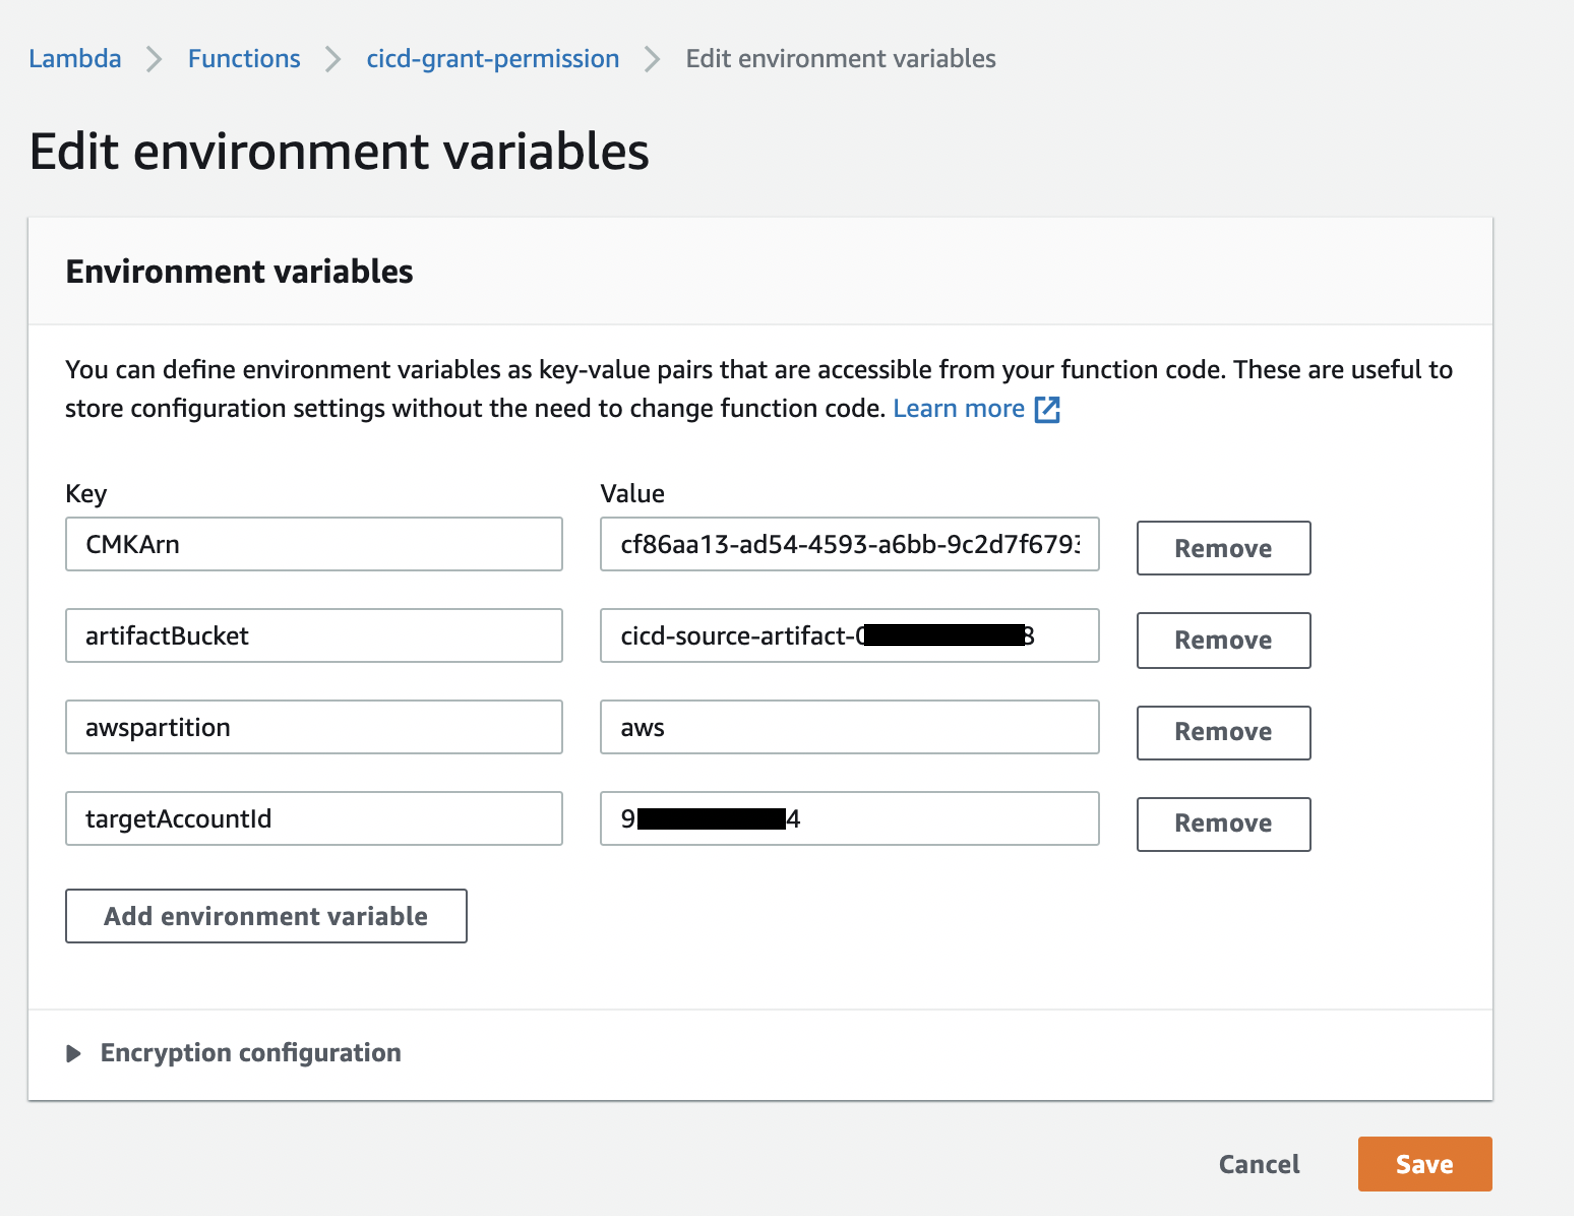Edit the aws value field
1574x1216 pixels.
[850, 727]
